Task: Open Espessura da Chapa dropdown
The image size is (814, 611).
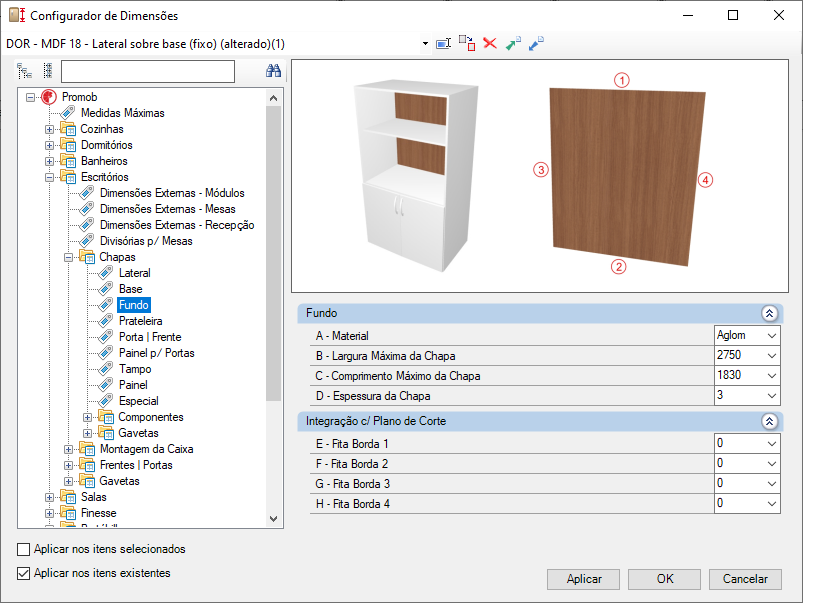Action: 771,396
